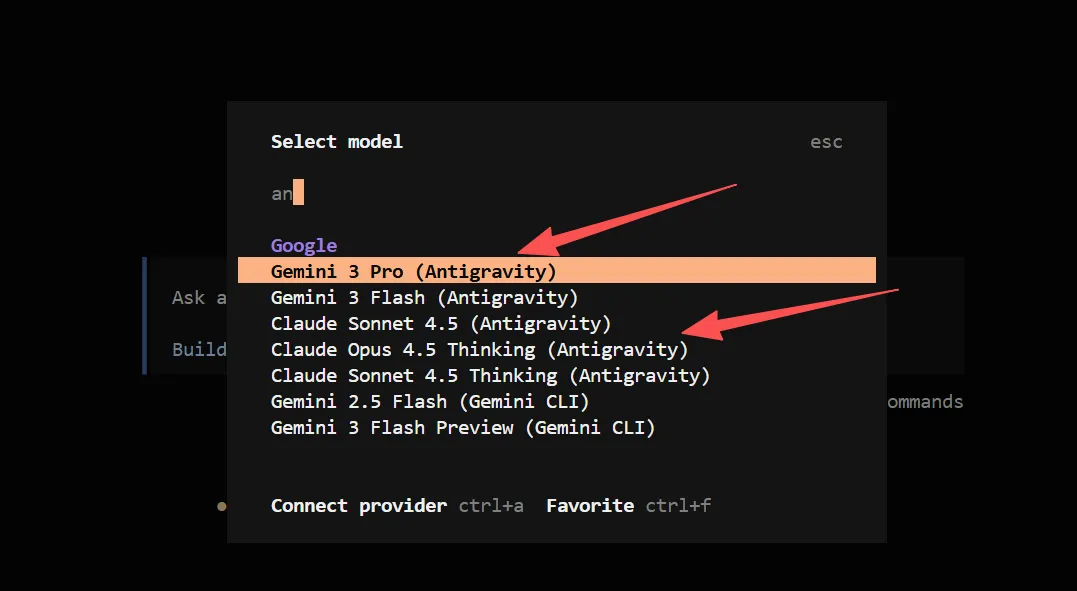Image resolution: width=1077 pixels, height=591 pixels.
Task: Click the Google provider heading
Action: tap(304, 245)
